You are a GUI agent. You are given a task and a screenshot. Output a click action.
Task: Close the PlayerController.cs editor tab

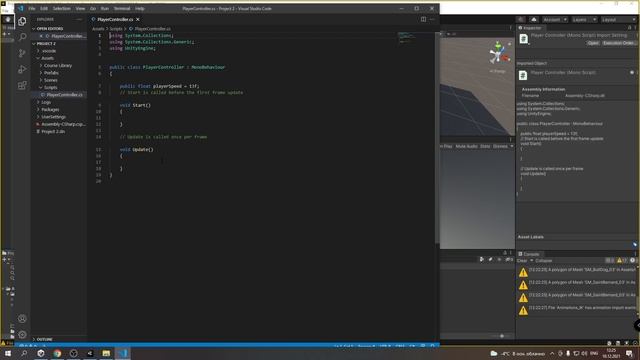pyautogui.click(x=138, y=19)
